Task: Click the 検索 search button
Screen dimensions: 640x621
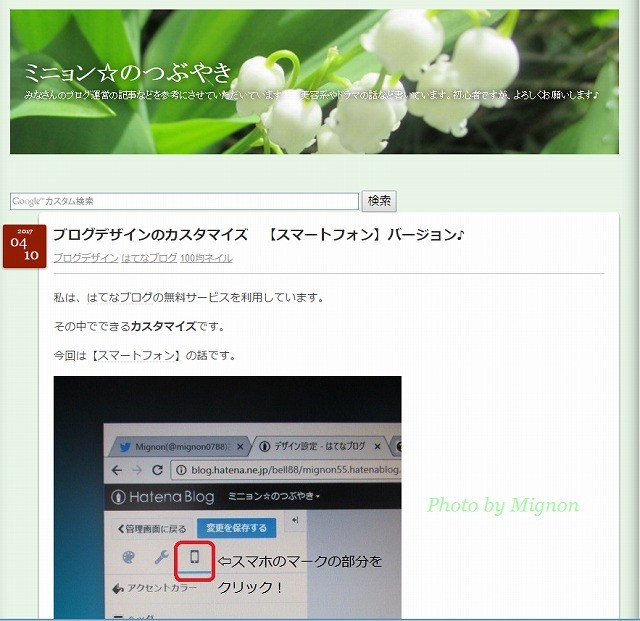Action: 379,201
